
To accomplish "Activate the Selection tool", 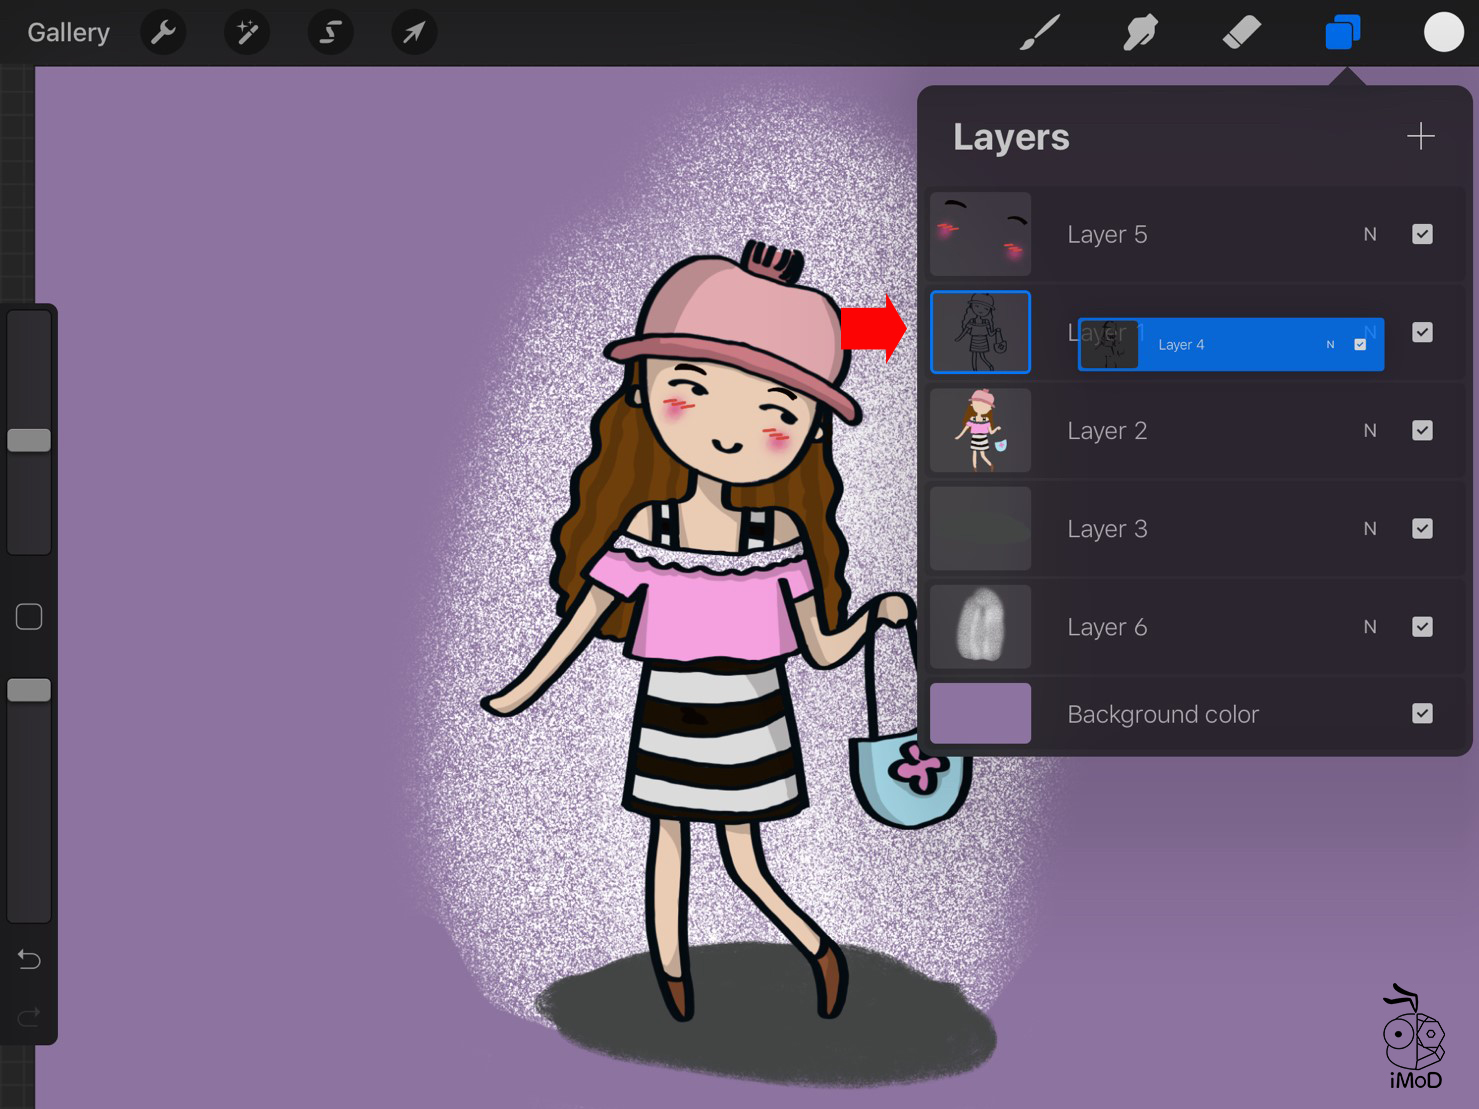I will click(x=330, y=33).
